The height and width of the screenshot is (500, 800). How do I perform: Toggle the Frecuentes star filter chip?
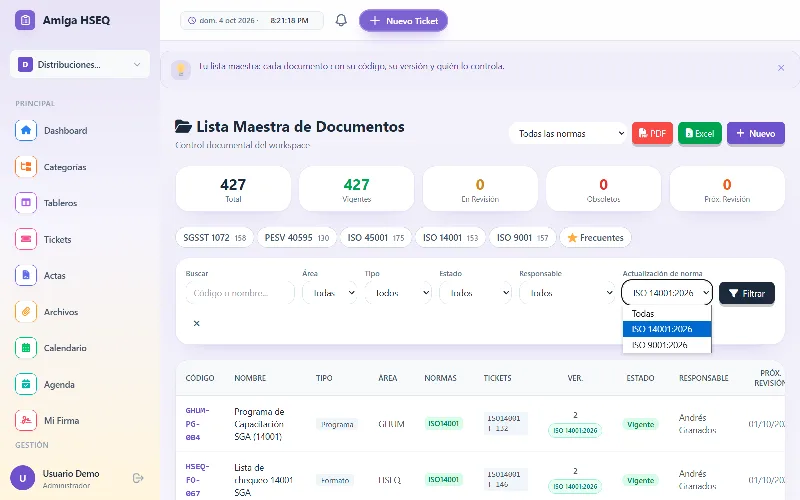point(595,238)
